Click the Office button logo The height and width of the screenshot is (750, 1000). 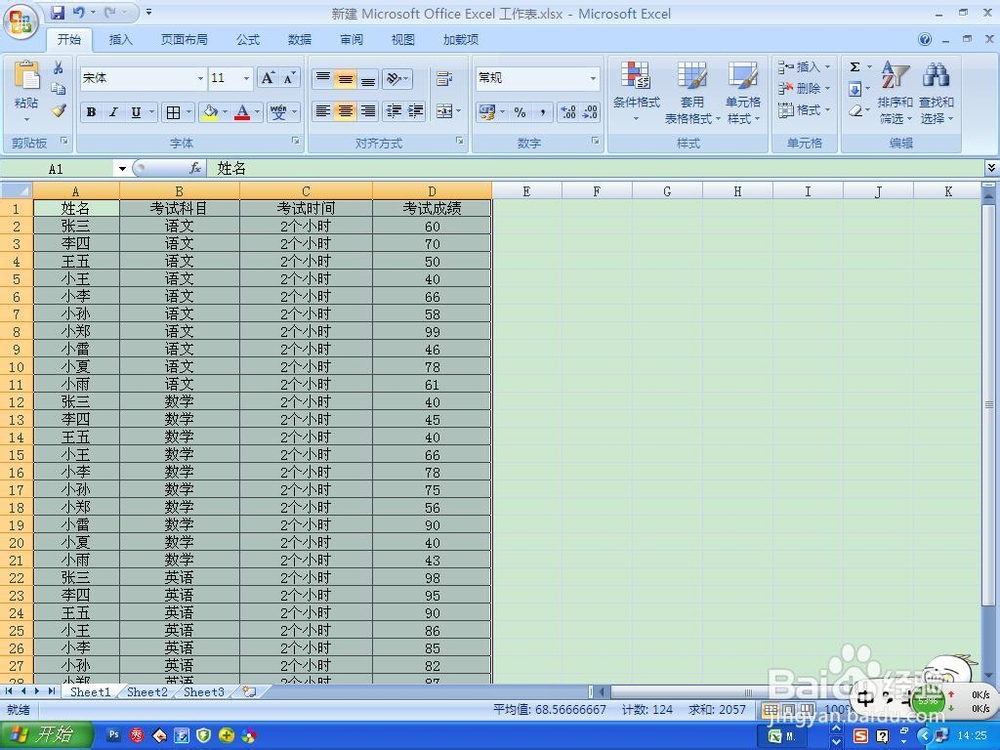coord(21,23)
